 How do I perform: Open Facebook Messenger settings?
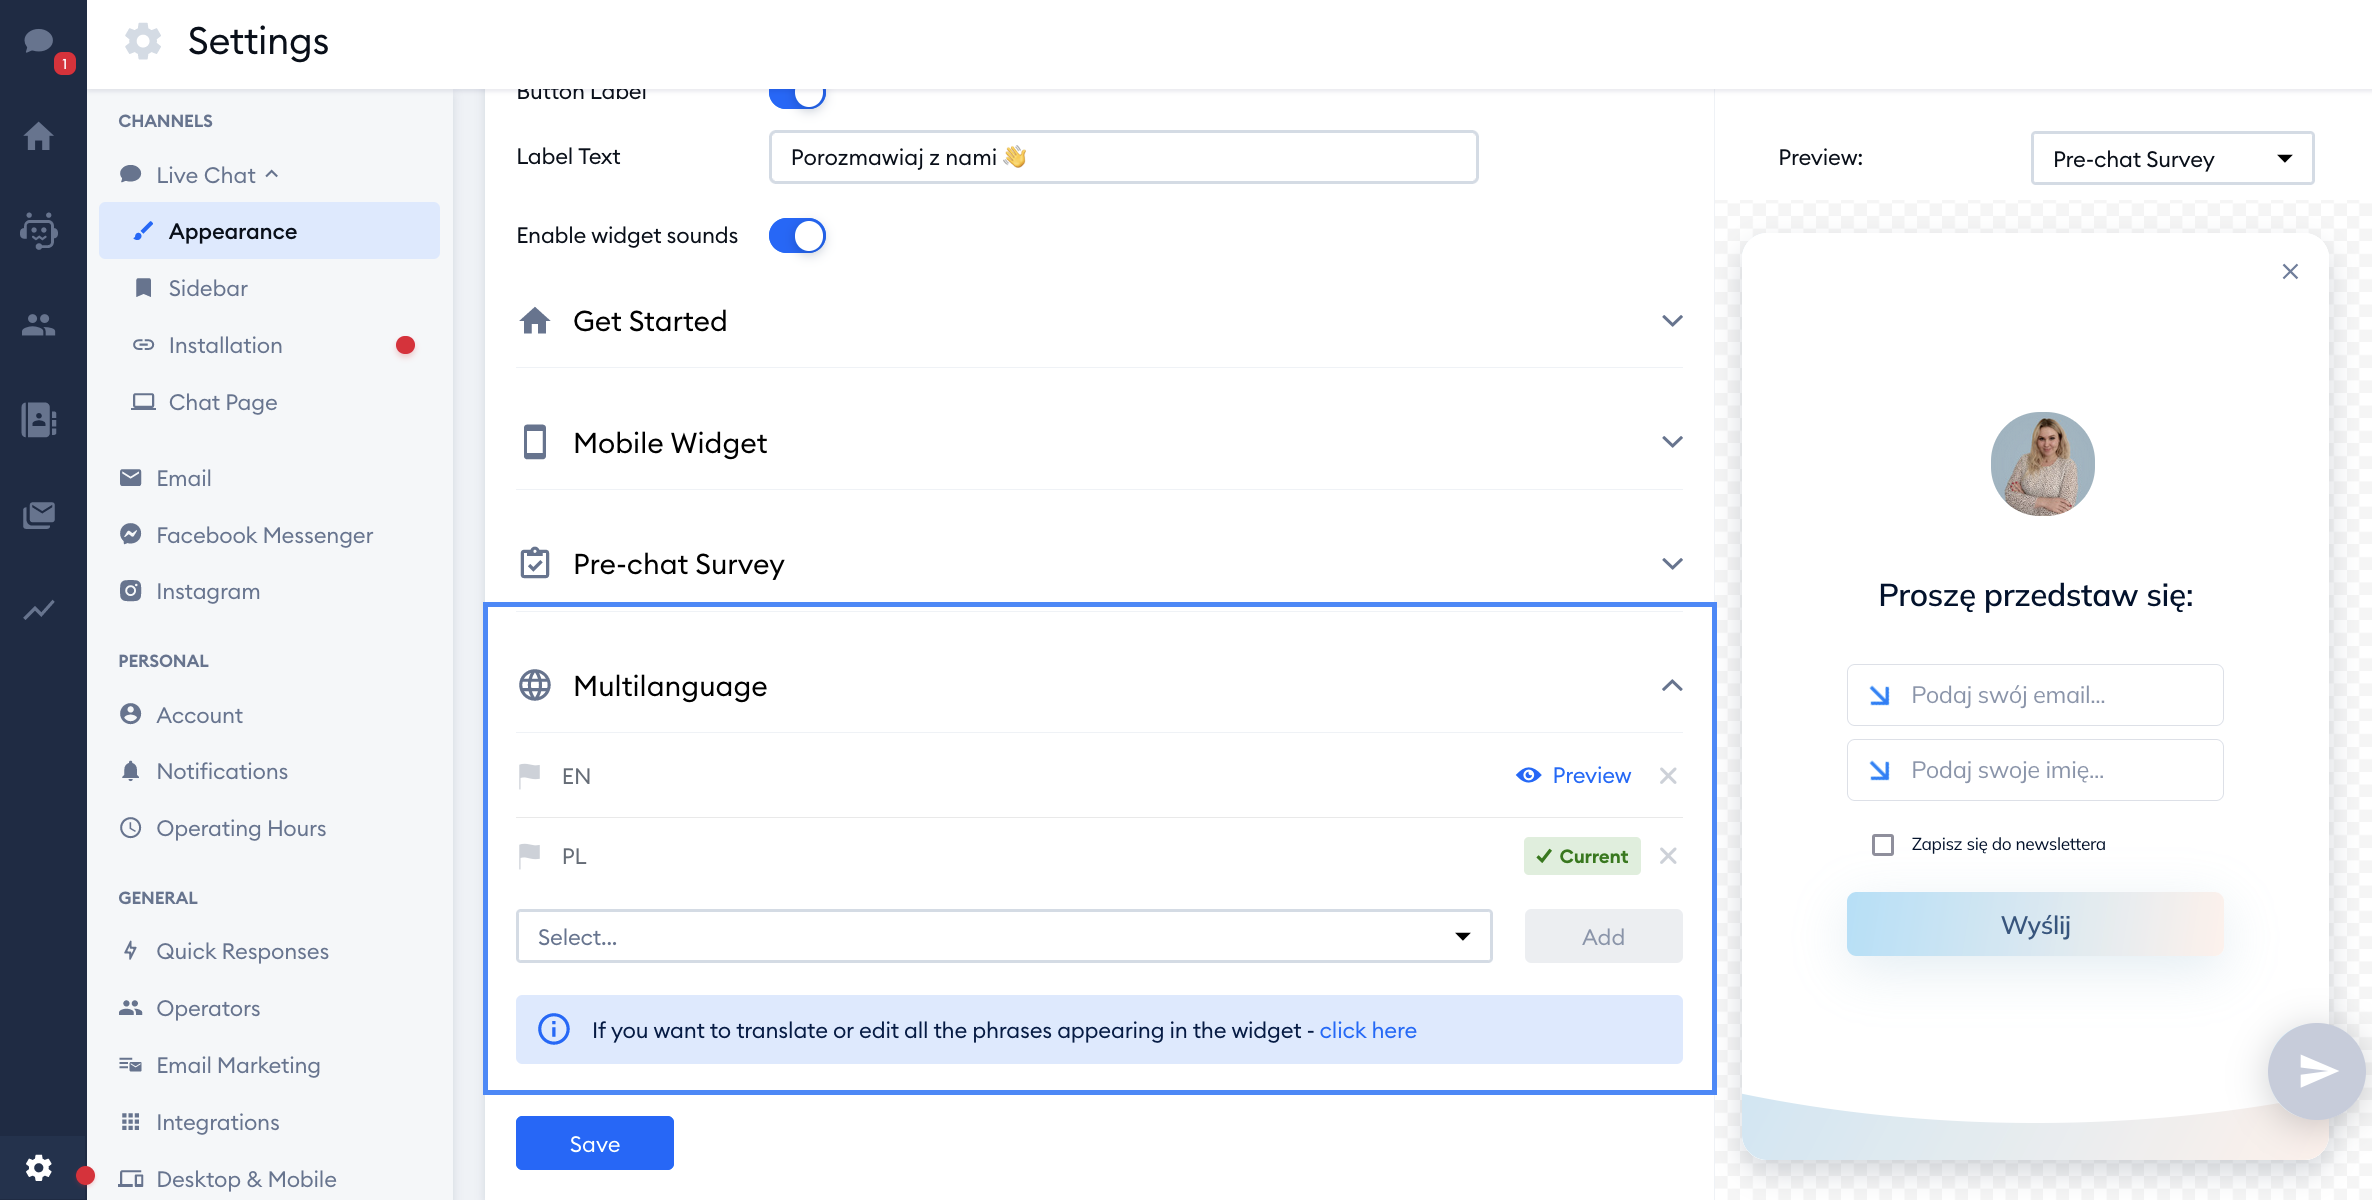coord(264,535)
